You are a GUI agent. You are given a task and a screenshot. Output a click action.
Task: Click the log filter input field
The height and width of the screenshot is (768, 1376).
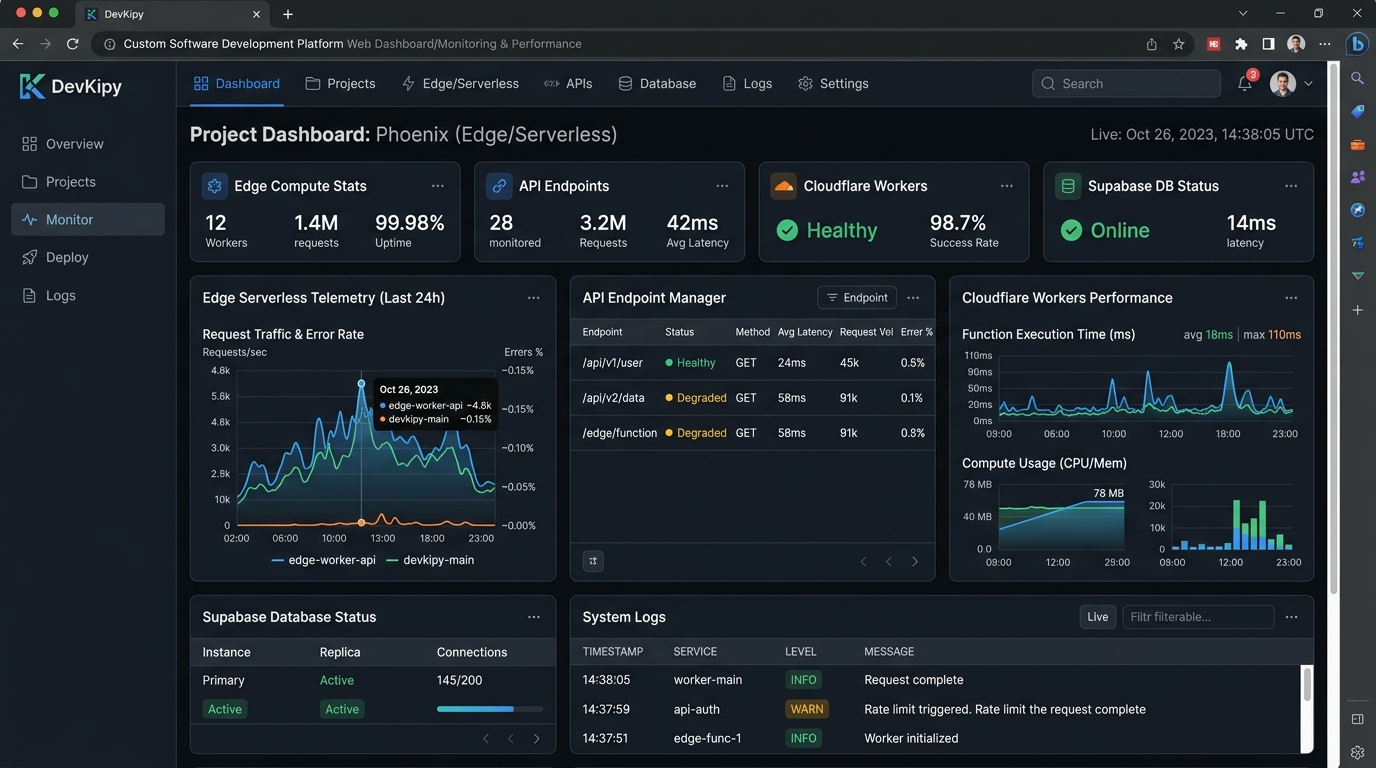coord(1198,617)
